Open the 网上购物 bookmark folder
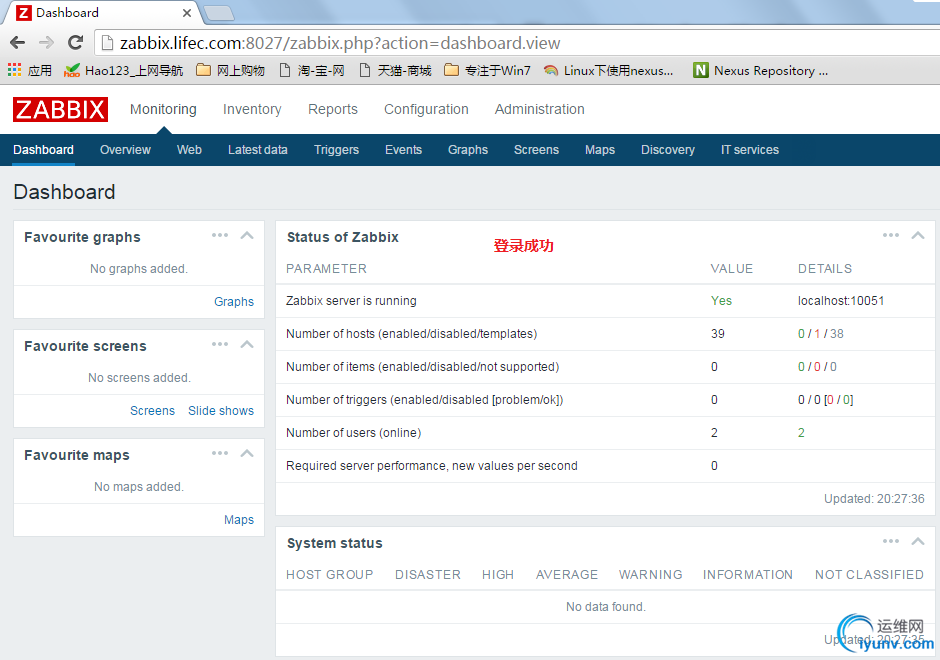Image resolution: width=940 pixels, height=660 pixels. 231,71
